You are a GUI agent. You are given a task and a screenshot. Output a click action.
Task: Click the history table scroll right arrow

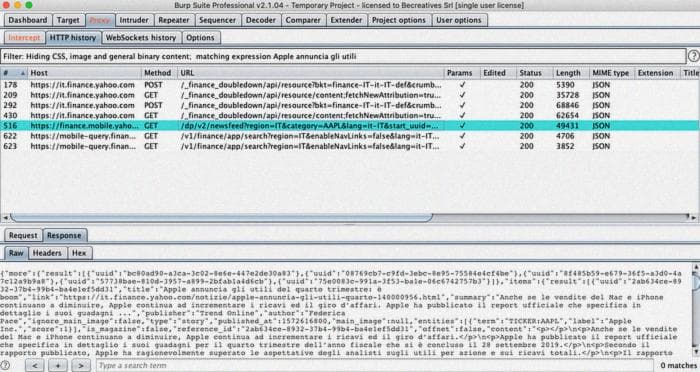(693, 217)
